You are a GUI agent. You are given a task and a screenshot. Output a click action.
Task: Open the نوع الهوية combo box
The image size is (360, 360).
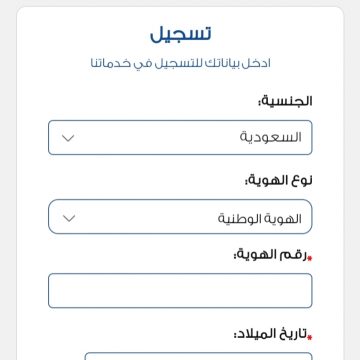[180, 217]
